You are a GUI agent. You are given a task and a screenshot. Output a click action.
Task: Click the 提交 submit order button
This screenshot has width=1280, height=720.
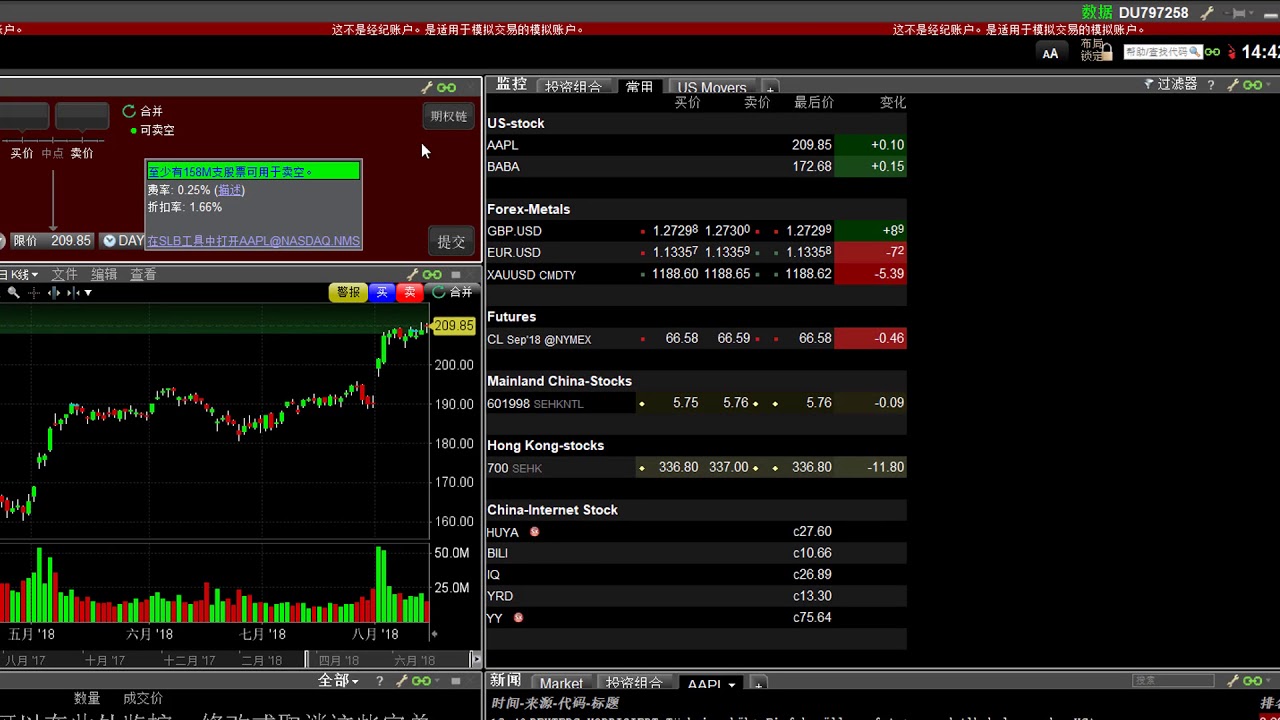pyautogui.click(x=452, y=241)
